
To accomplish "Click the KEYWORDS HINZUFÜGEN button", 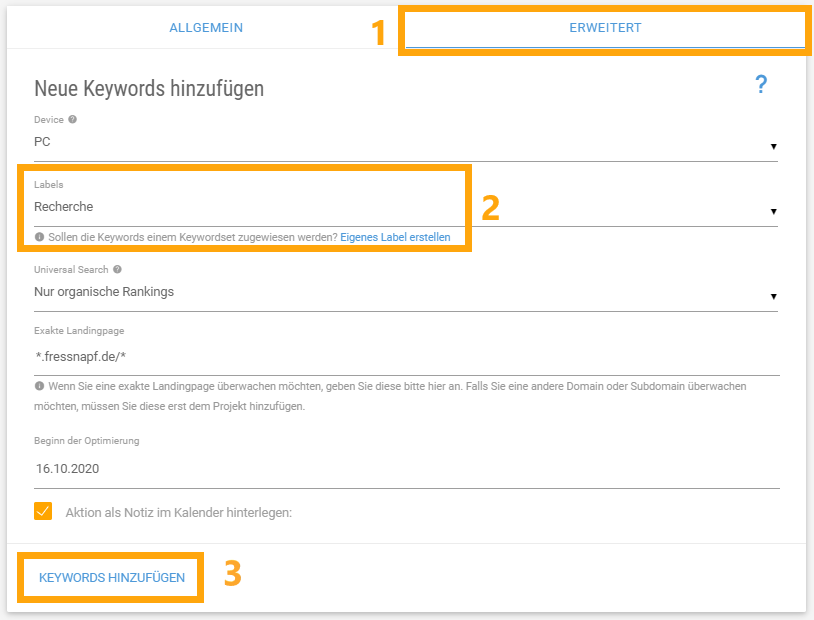I will coord(112,577).
